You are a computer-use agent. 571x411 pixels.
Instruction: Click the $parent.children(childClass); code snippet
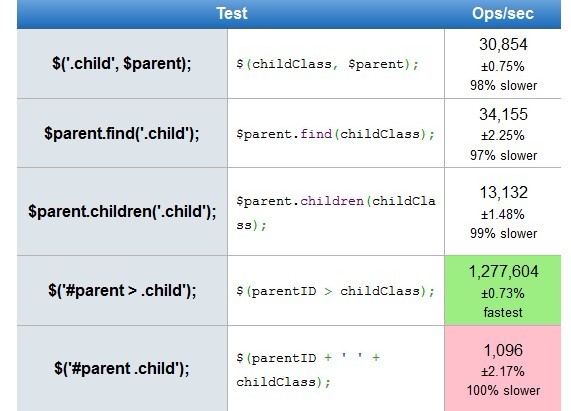335,213
